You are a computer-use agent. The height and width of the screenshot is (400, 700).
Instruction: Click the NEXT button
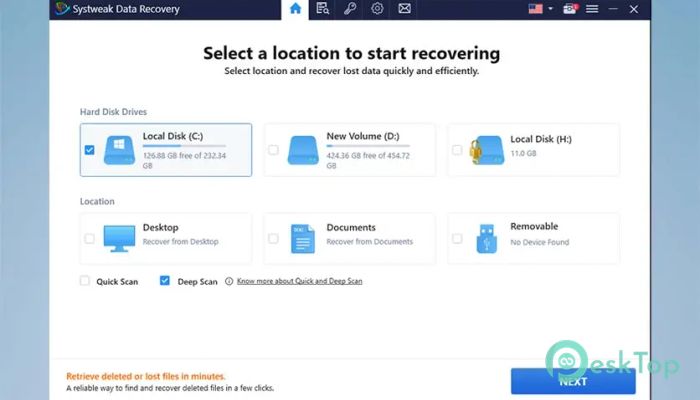point(573,381)
